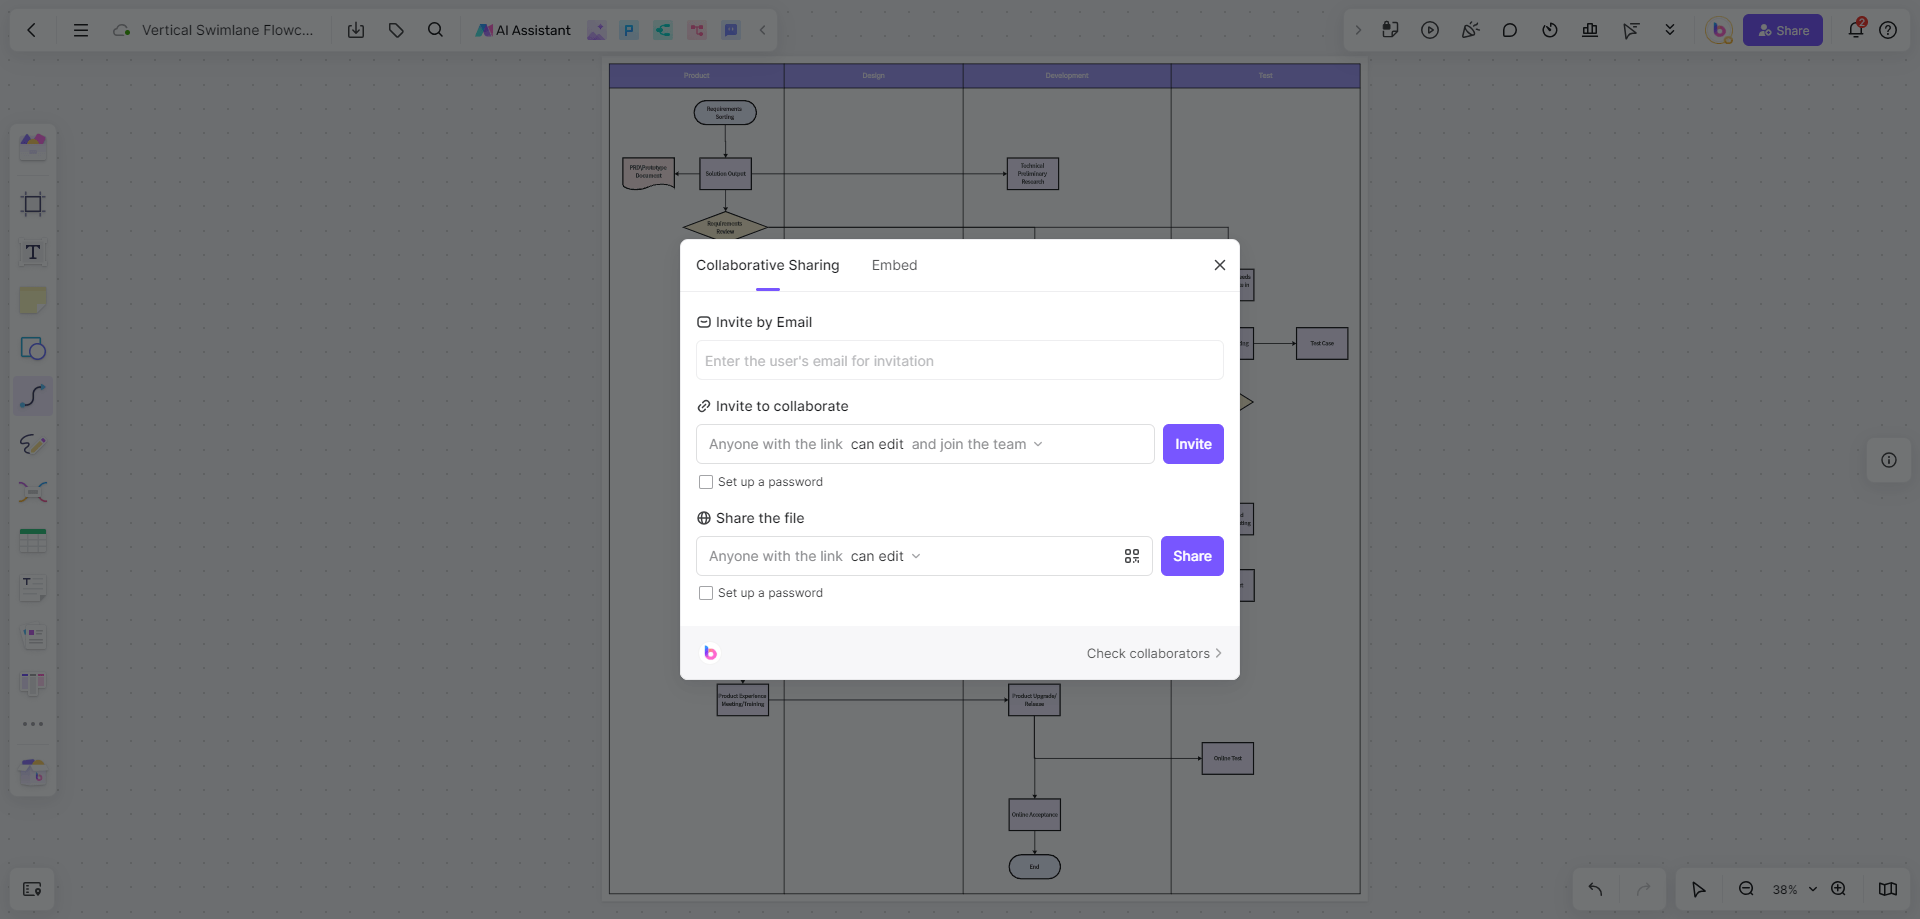
Task: Select the Text tool in left sidebar
Action: (x=33, y=252)
